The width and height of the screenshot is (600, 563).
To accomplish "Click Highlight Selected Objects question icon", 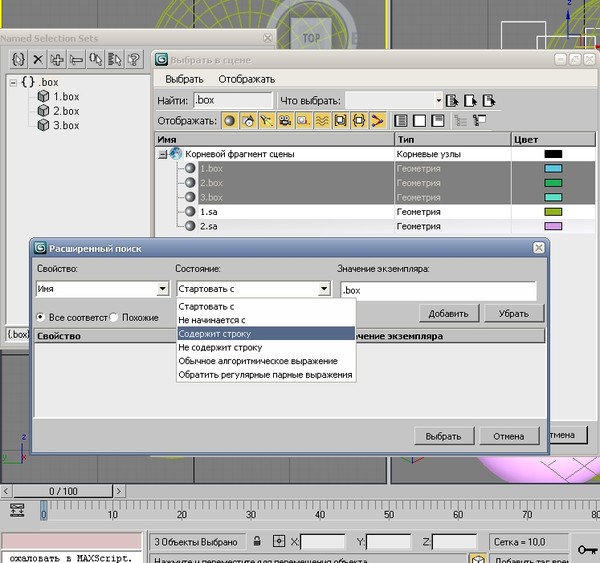I will point(134,59).
